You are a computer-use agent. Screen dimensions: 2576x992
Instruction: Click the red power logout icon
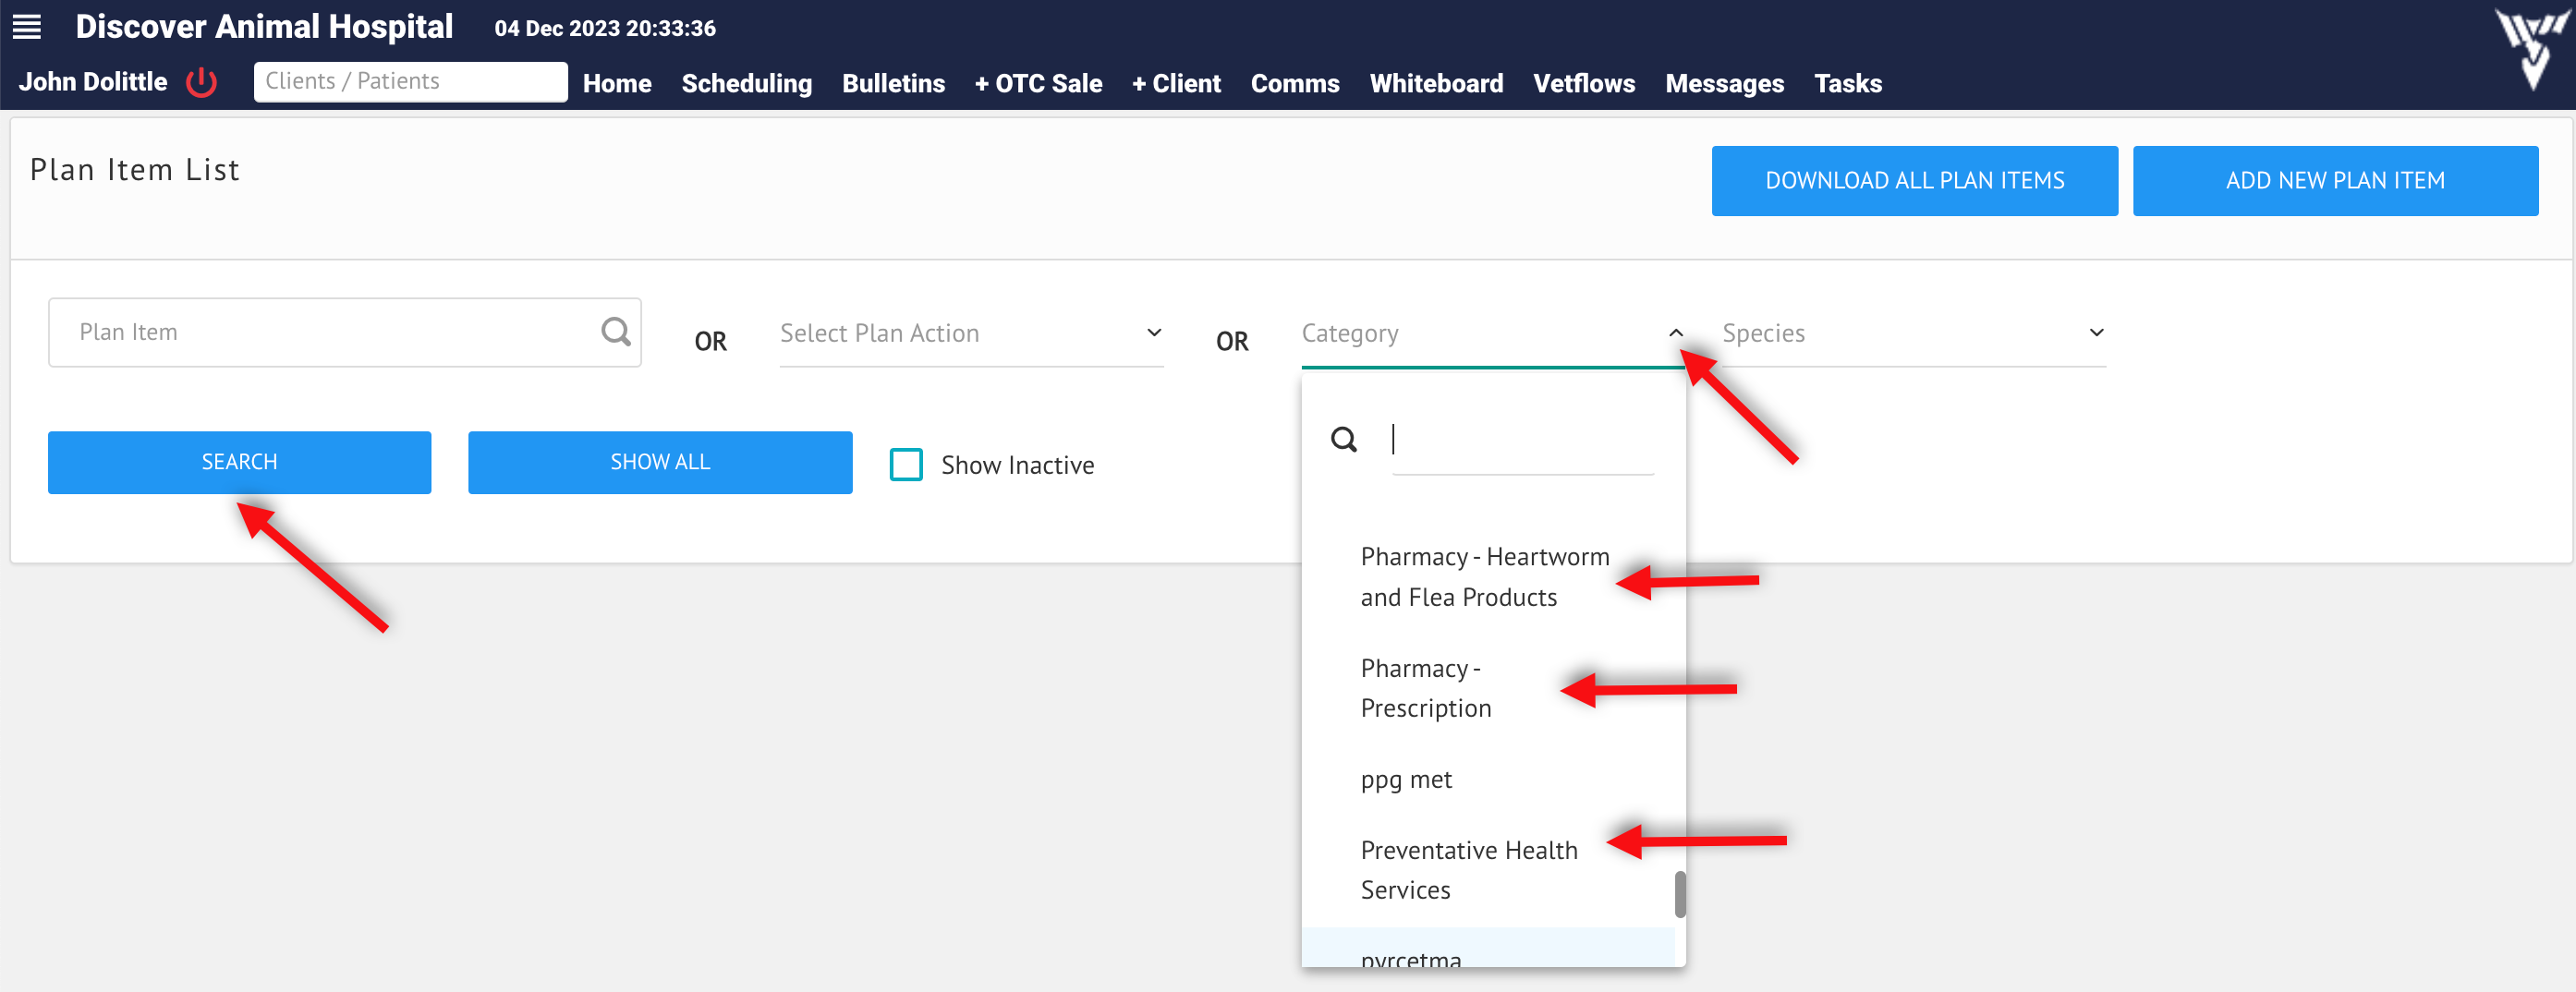click(x=201, y=82)
